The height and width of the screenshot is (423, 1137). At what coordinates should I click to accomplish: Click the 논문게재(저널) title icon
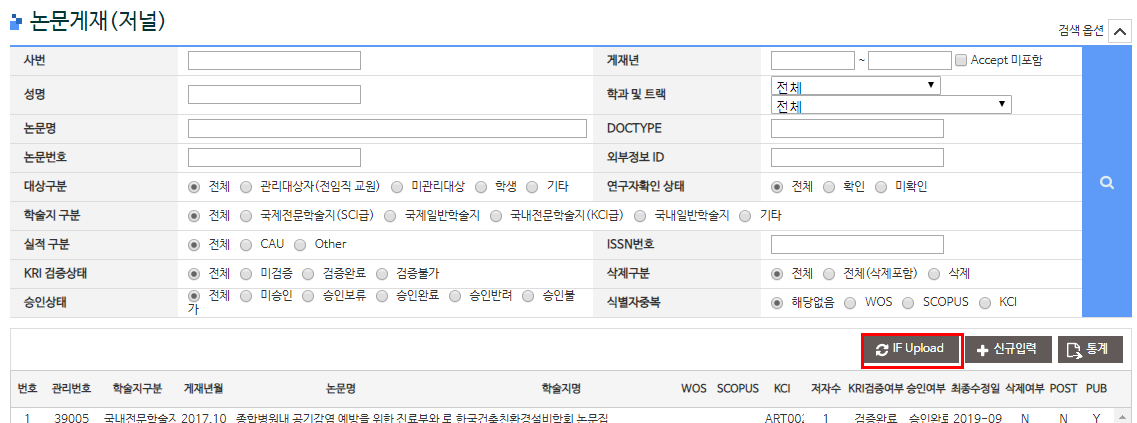coord(15,22)
